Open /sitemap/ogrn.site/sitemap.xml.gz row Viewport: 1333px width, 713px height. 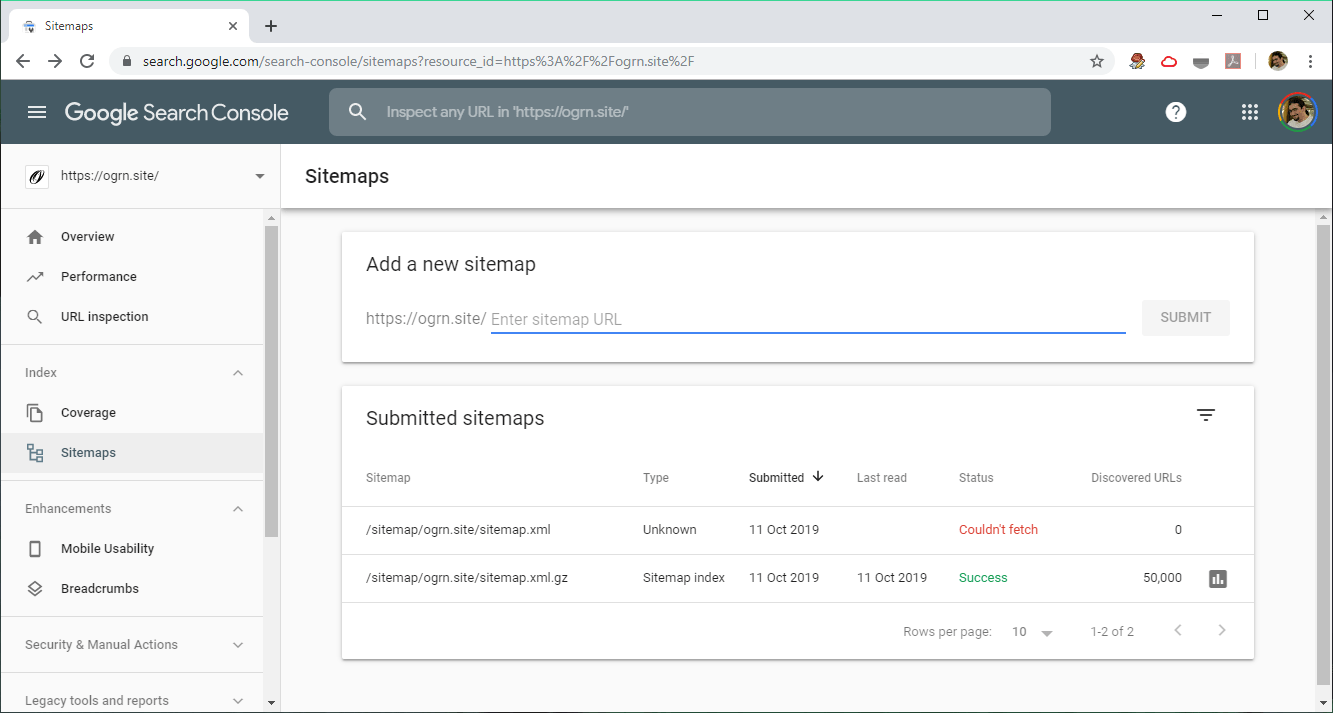click(798, 578)
